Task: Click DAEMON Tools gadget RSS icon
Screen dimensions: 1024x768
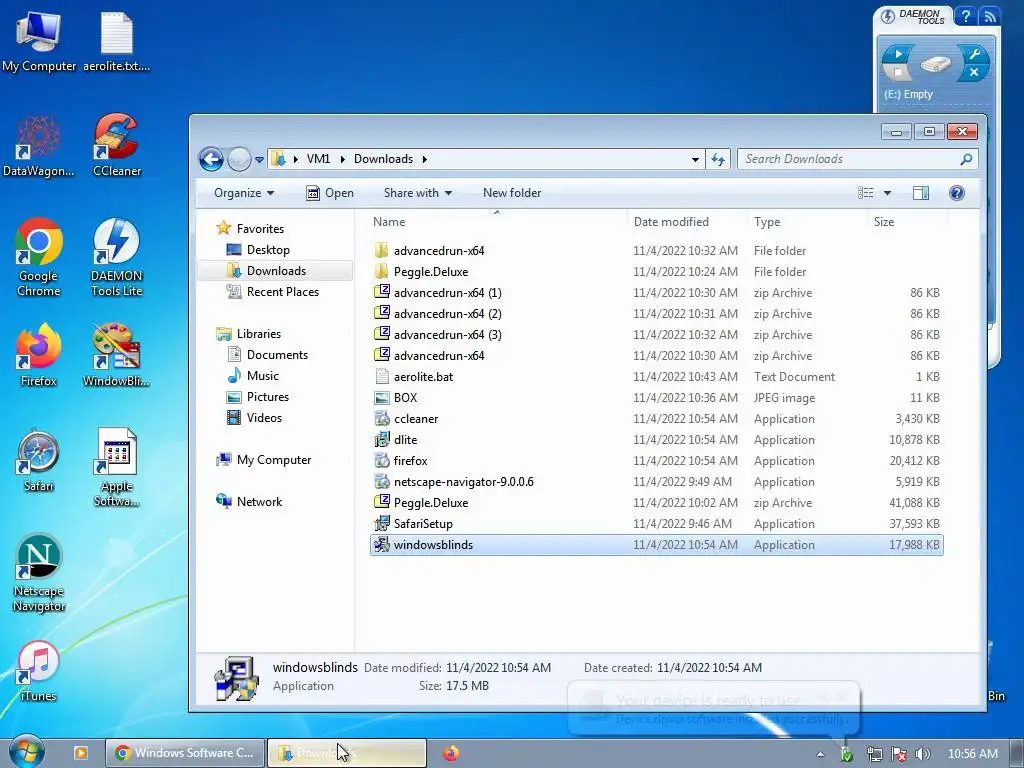Action: 989,16
